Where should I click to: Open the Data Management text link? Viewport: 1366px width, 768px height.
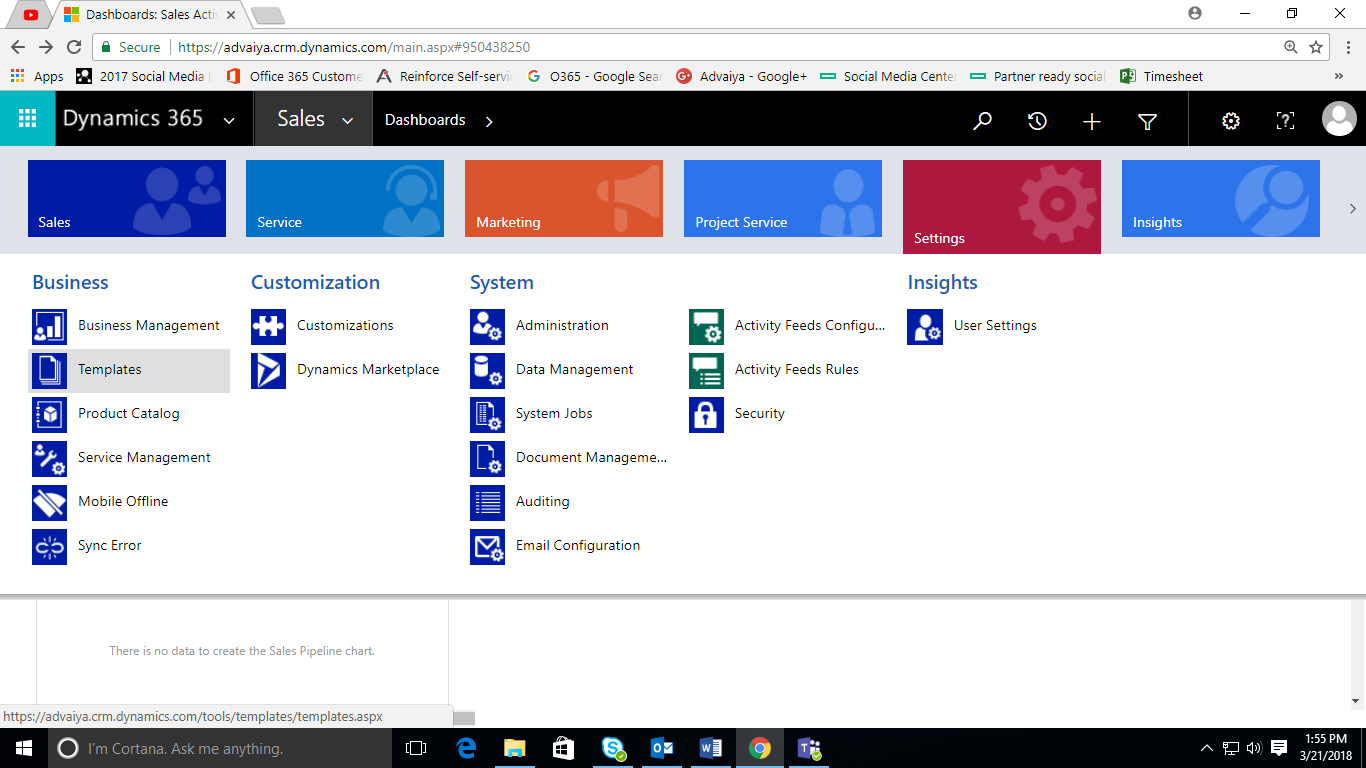coord(575,369)
